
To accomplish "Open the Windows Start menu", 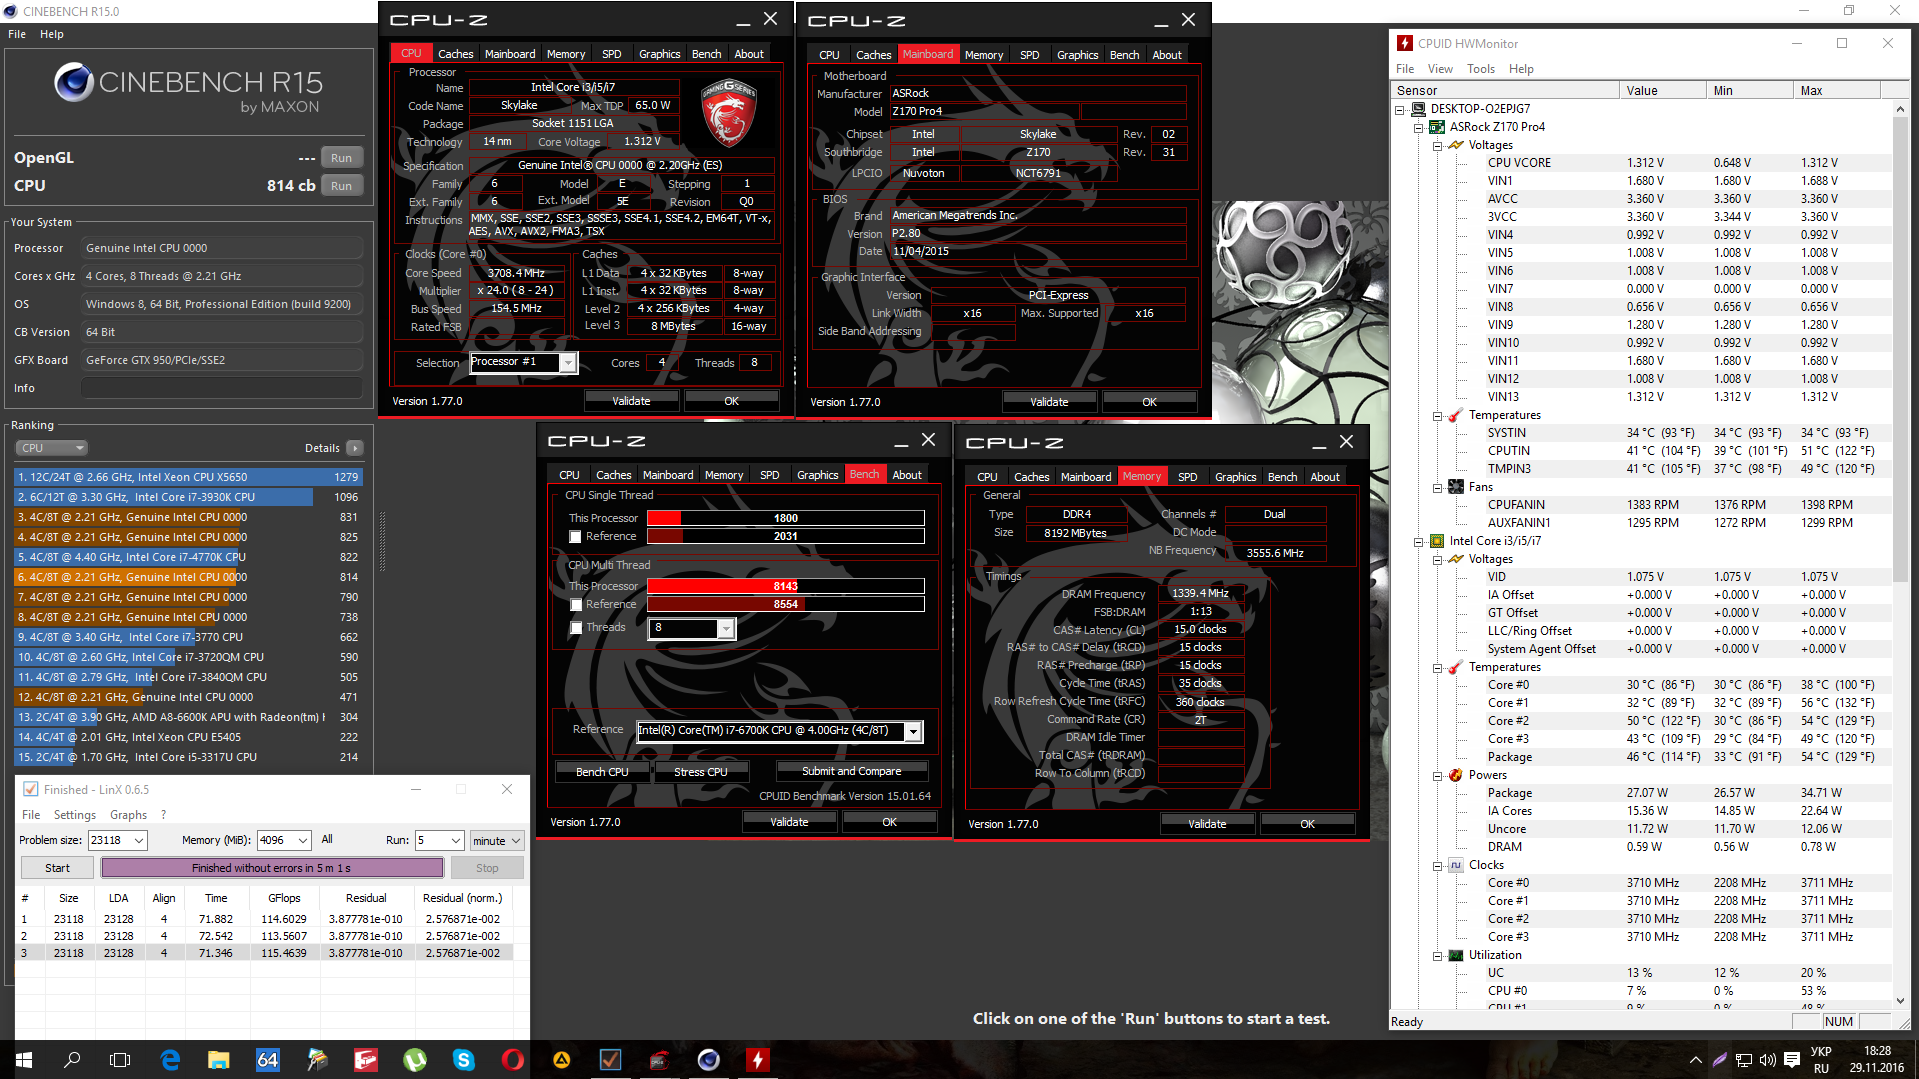I will (24, 1059).
